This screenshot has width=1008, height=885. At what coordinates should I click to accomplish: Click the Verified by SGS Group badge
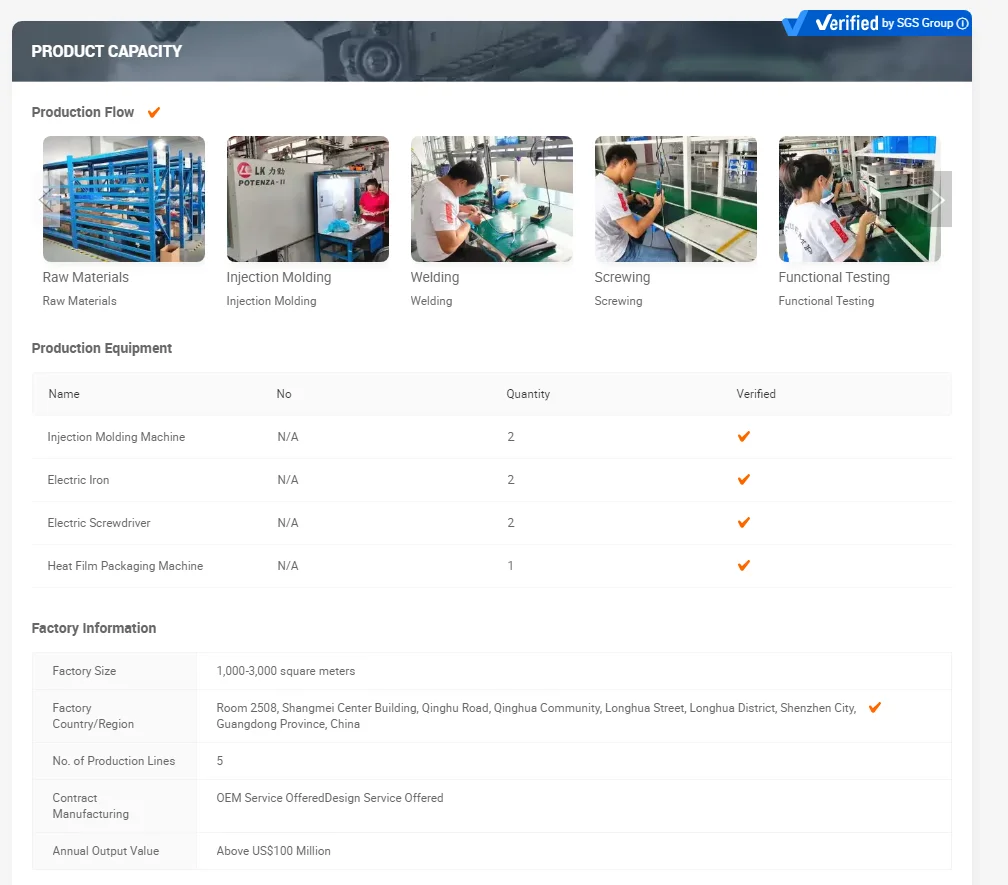tap(876, 23)
